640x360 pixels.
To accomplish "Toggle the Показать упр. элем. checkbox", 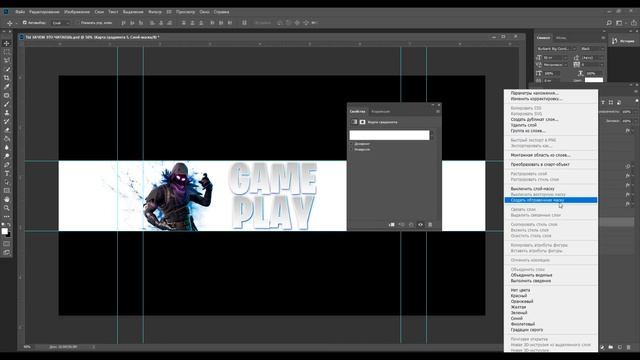I will (x=77, y=23).
